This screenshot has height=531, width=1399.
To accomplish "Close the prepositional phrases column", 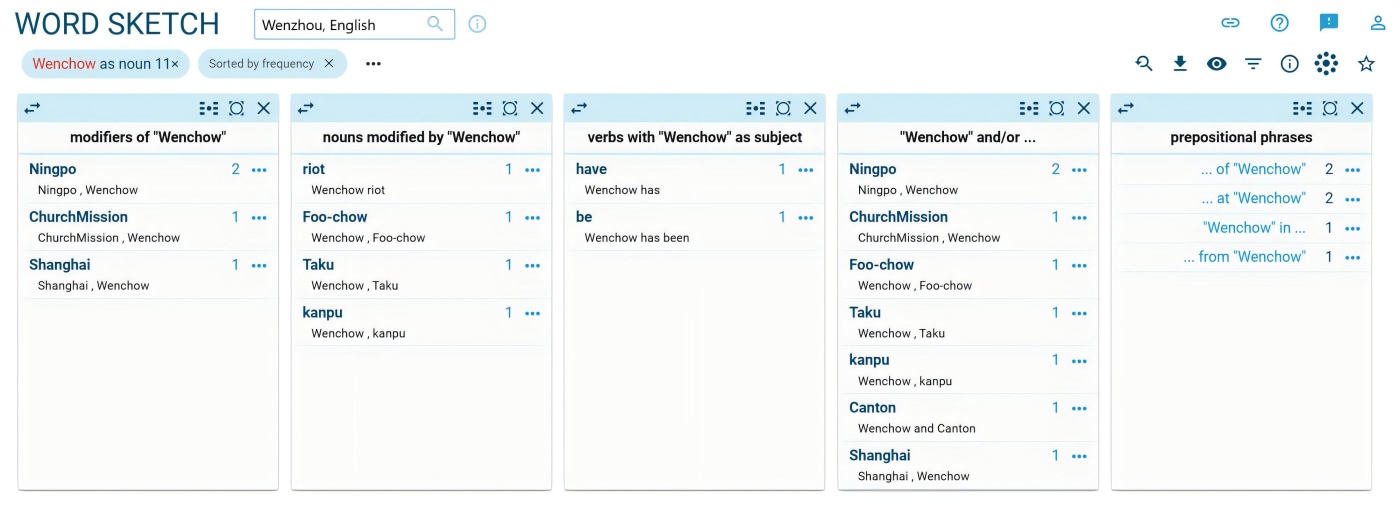I will point(1357,108).
